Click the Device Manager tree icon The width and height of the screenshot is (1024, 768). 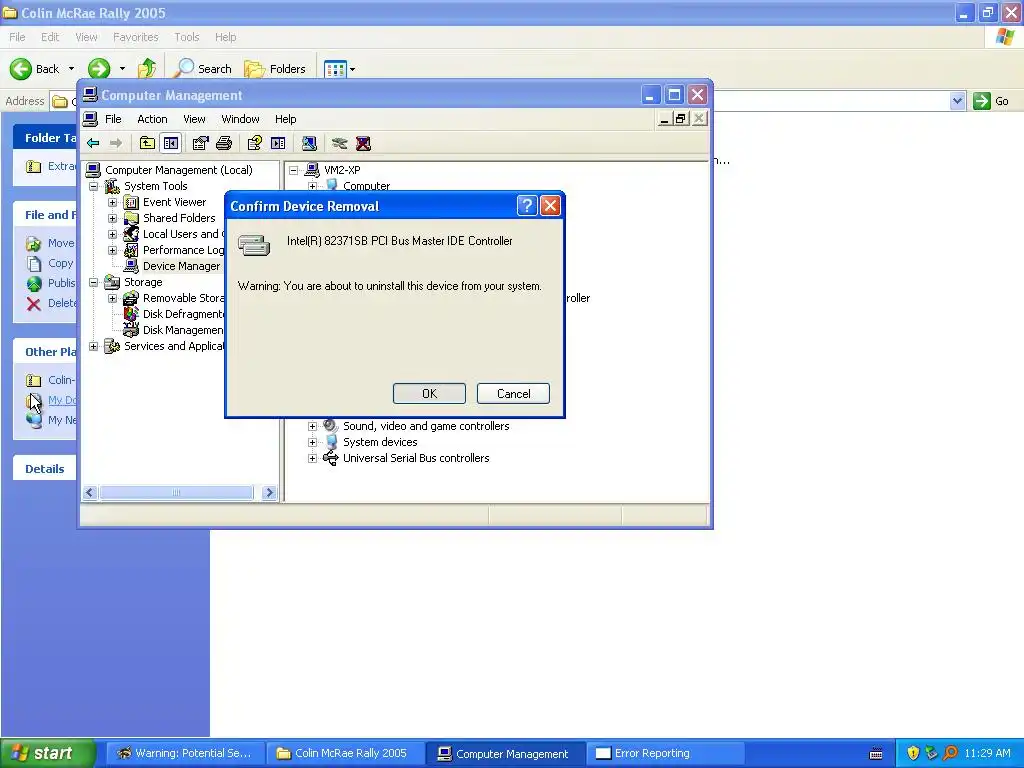[131, 266]
